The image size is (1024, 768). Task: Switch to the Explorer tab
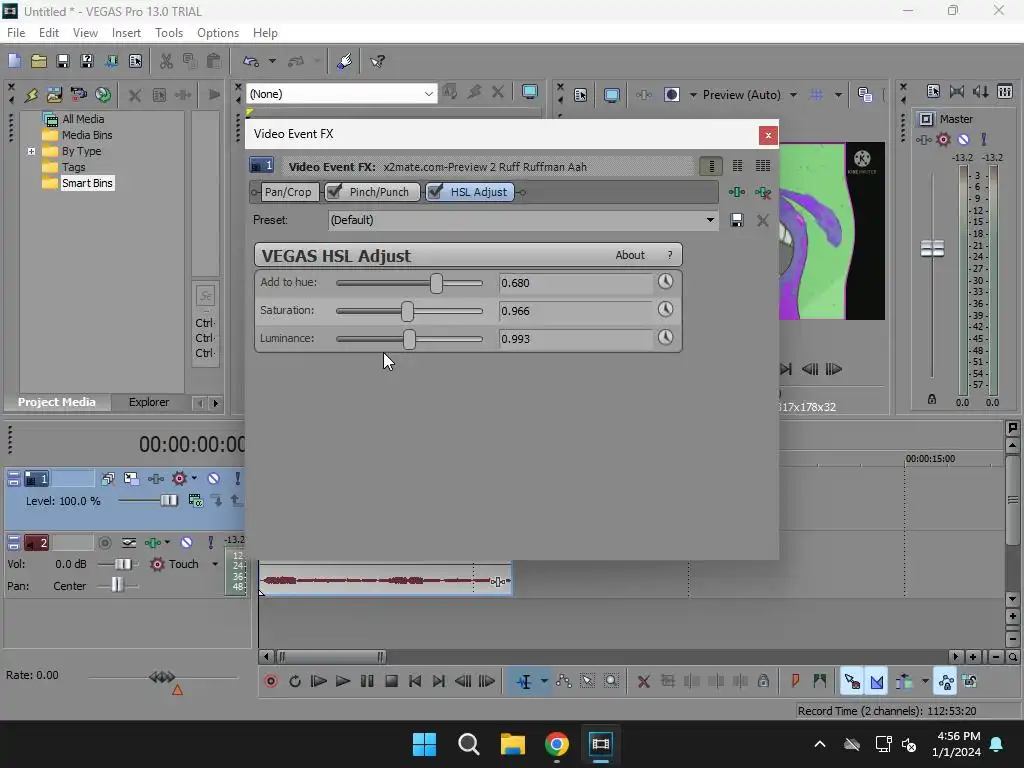(x=149, y=402)
